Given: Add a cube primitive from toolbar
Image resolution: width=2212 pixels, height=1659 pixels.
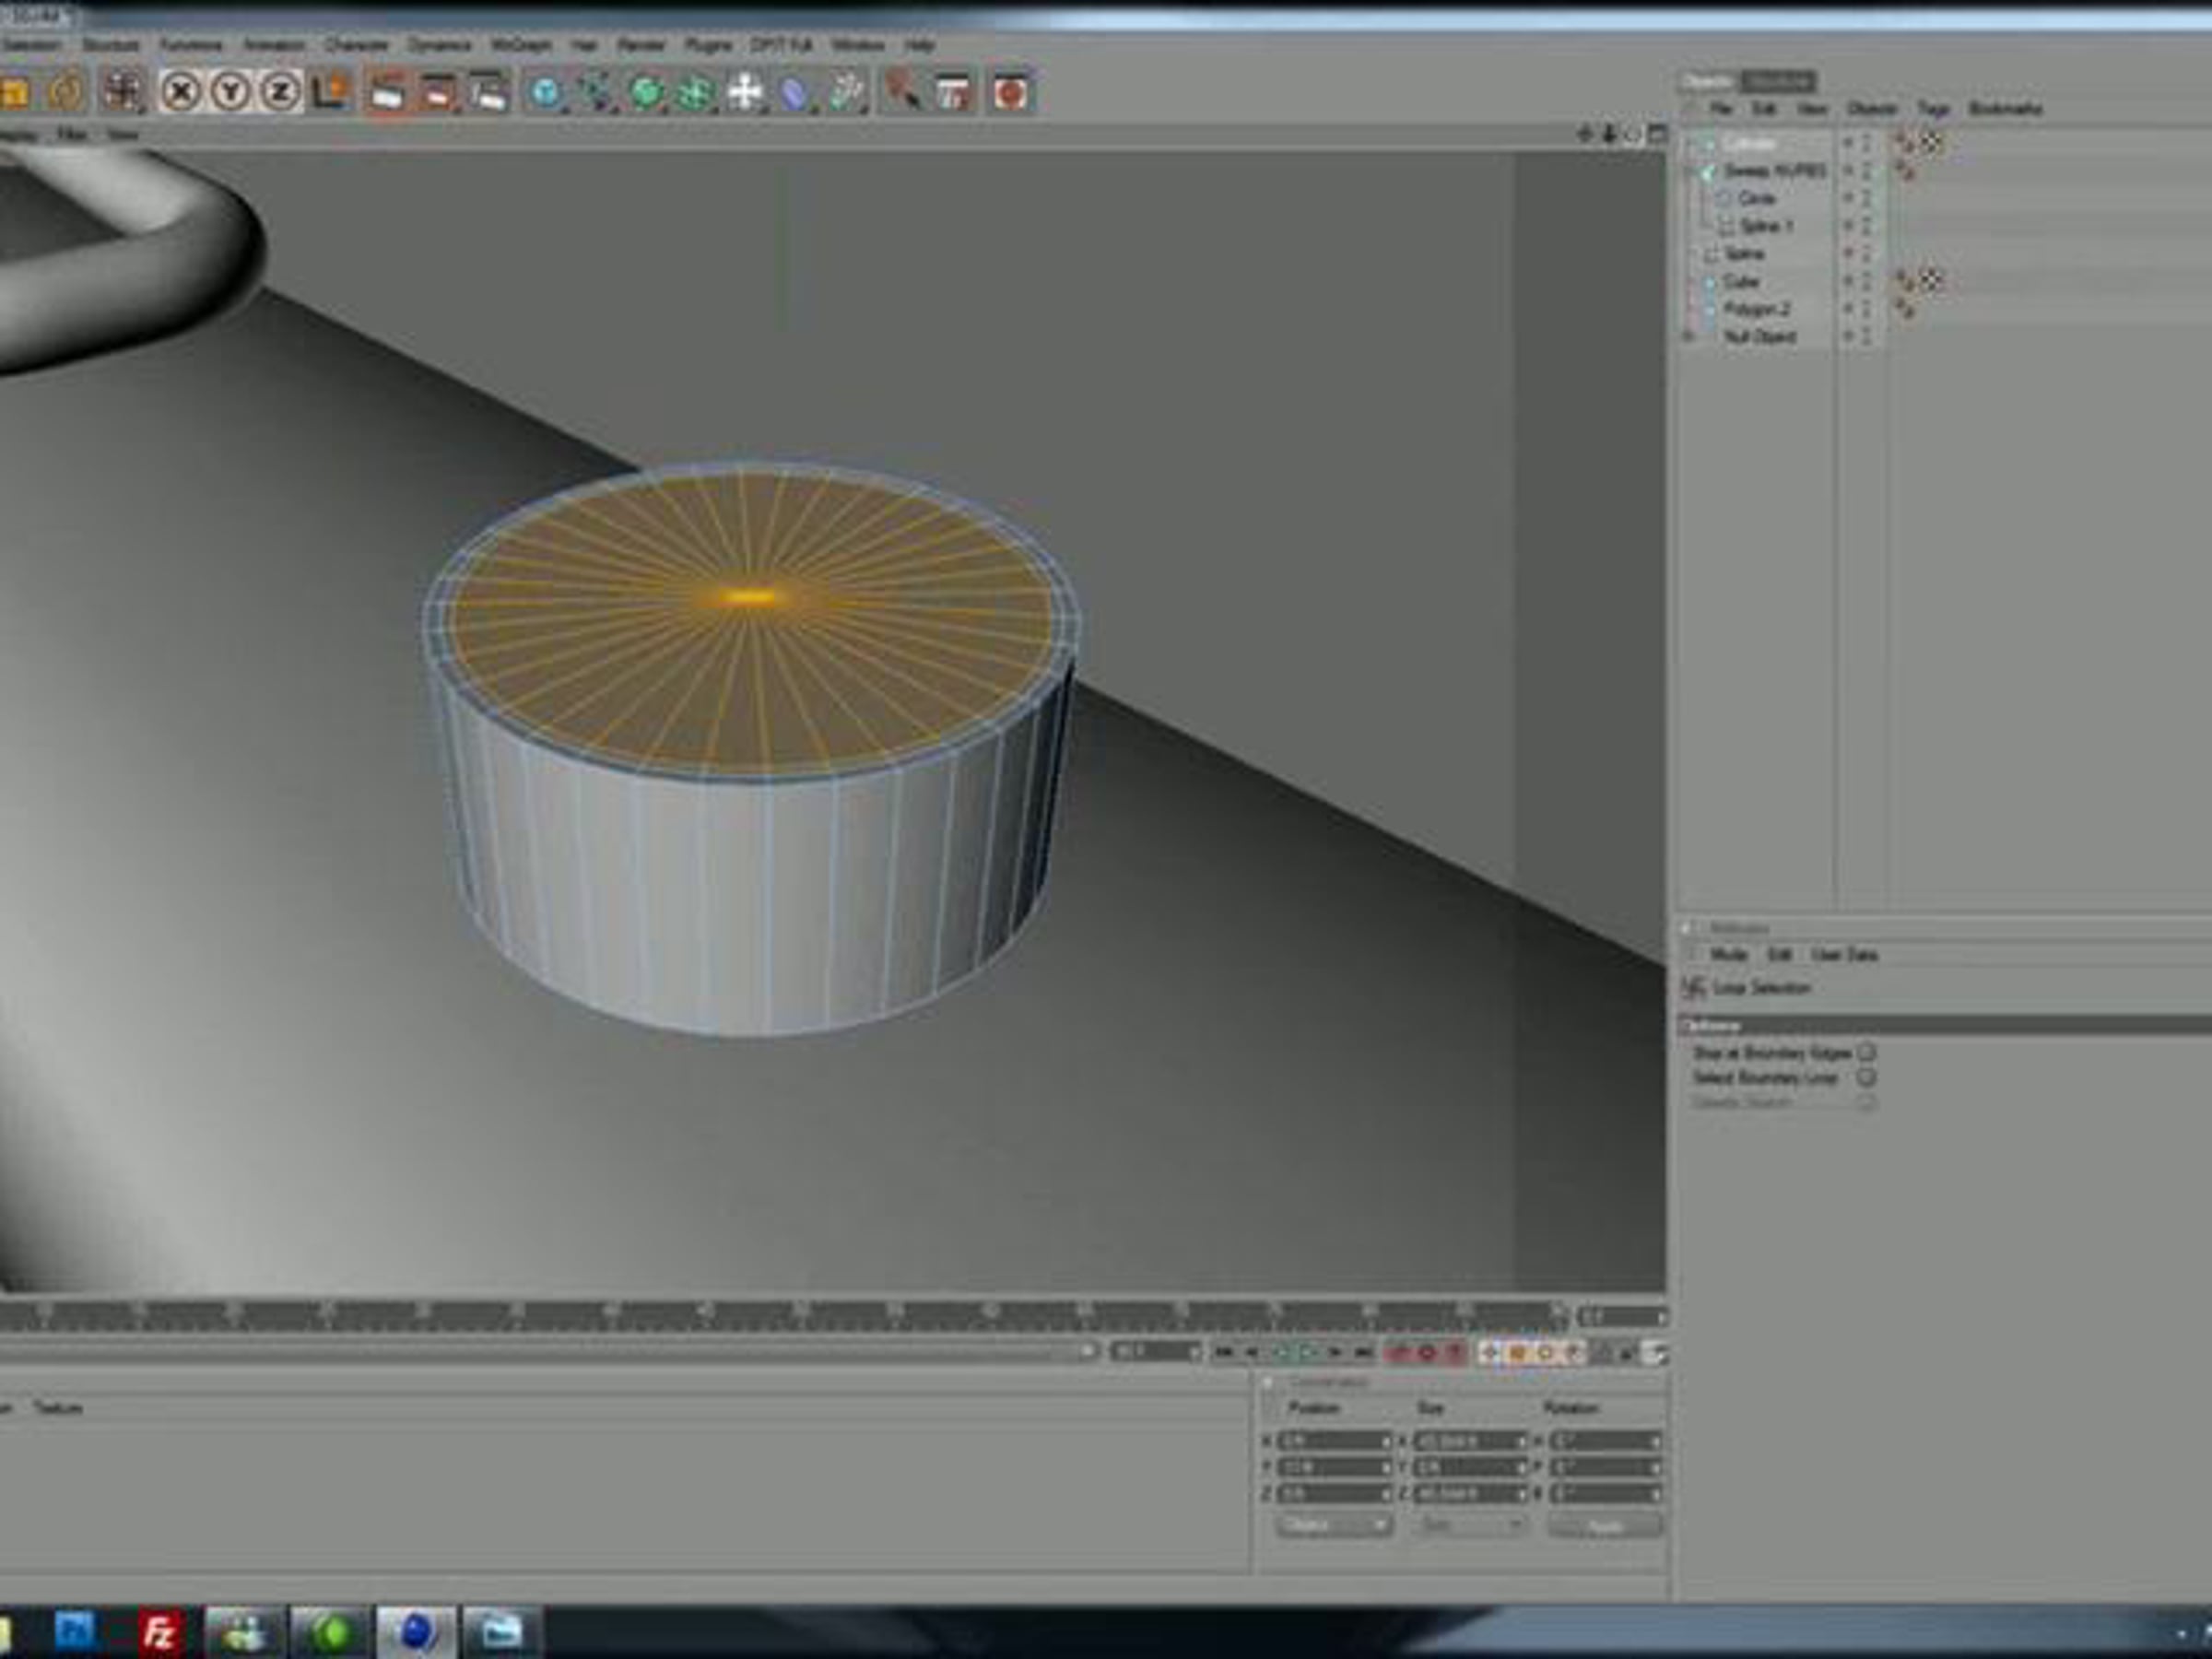Looking at the screenshot, I should [547, 93].
